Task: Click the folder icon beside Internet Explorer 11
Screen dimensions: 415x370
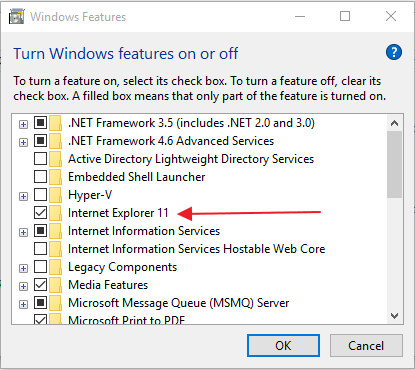Action: (56, 213)
